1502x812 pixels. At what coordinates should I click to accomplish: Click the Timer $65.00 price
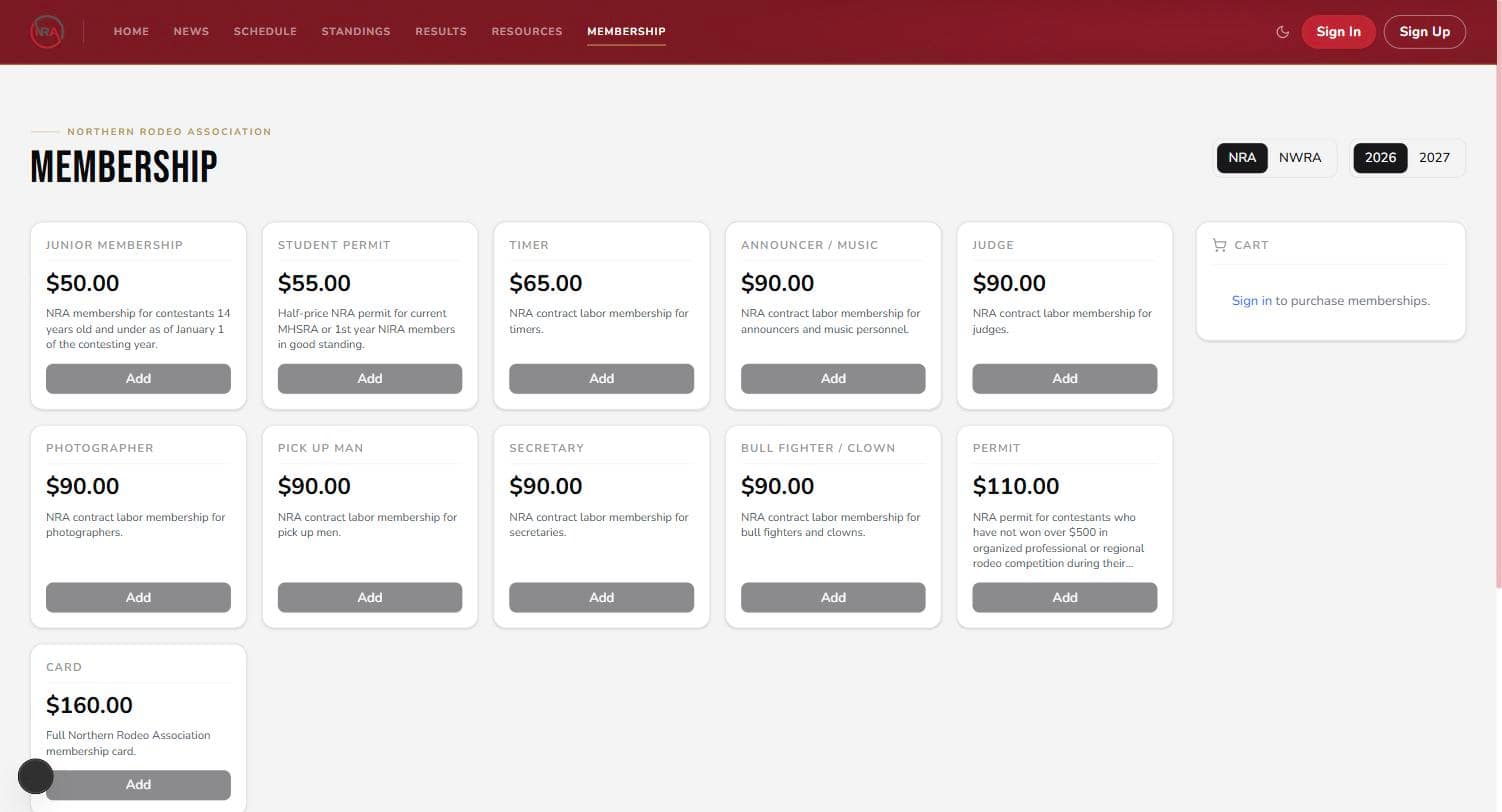pos(546,284)
